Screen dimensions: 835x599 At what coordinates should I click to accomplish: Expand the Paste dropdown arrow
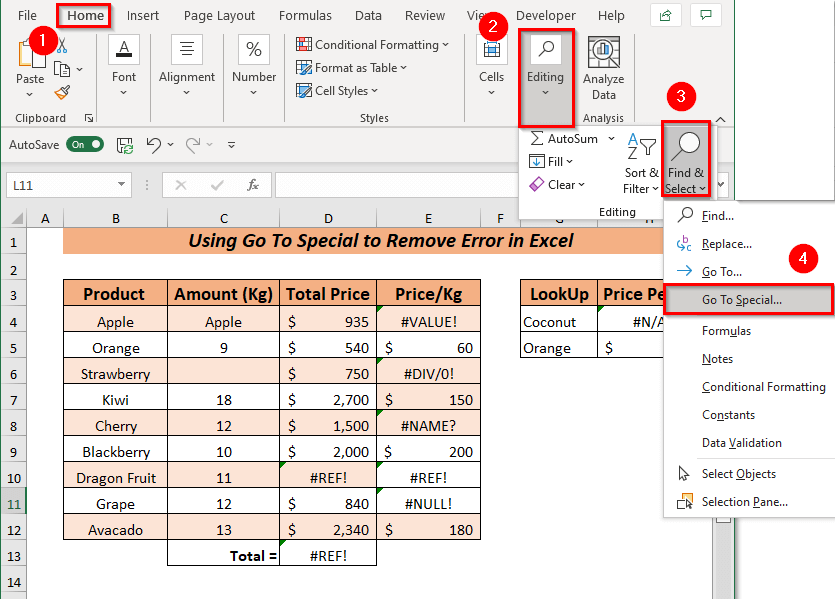coord(30,92)
